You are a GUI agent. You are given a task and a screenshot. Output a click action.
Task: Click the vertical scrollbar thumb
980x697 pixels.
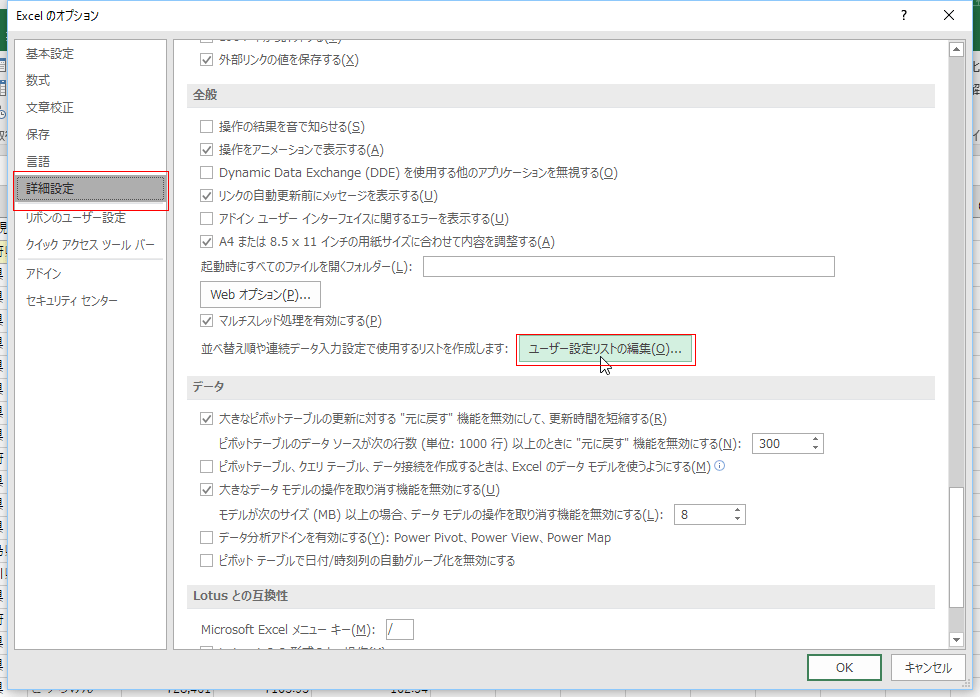956,548
